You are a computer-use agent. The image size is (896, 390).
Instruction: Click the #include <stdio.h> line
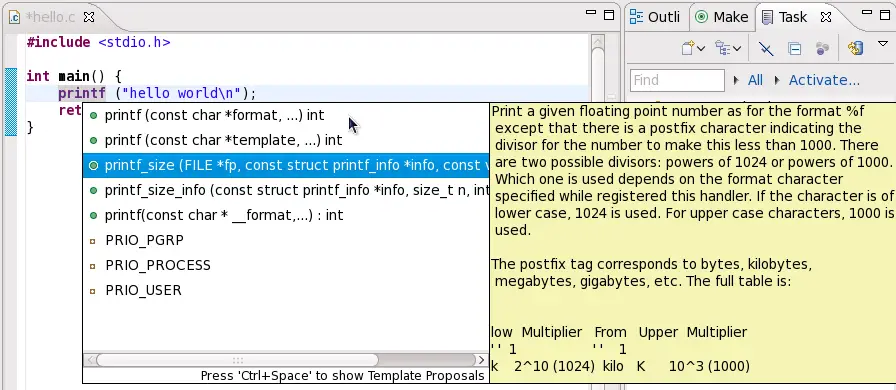(x=98, y=42)
